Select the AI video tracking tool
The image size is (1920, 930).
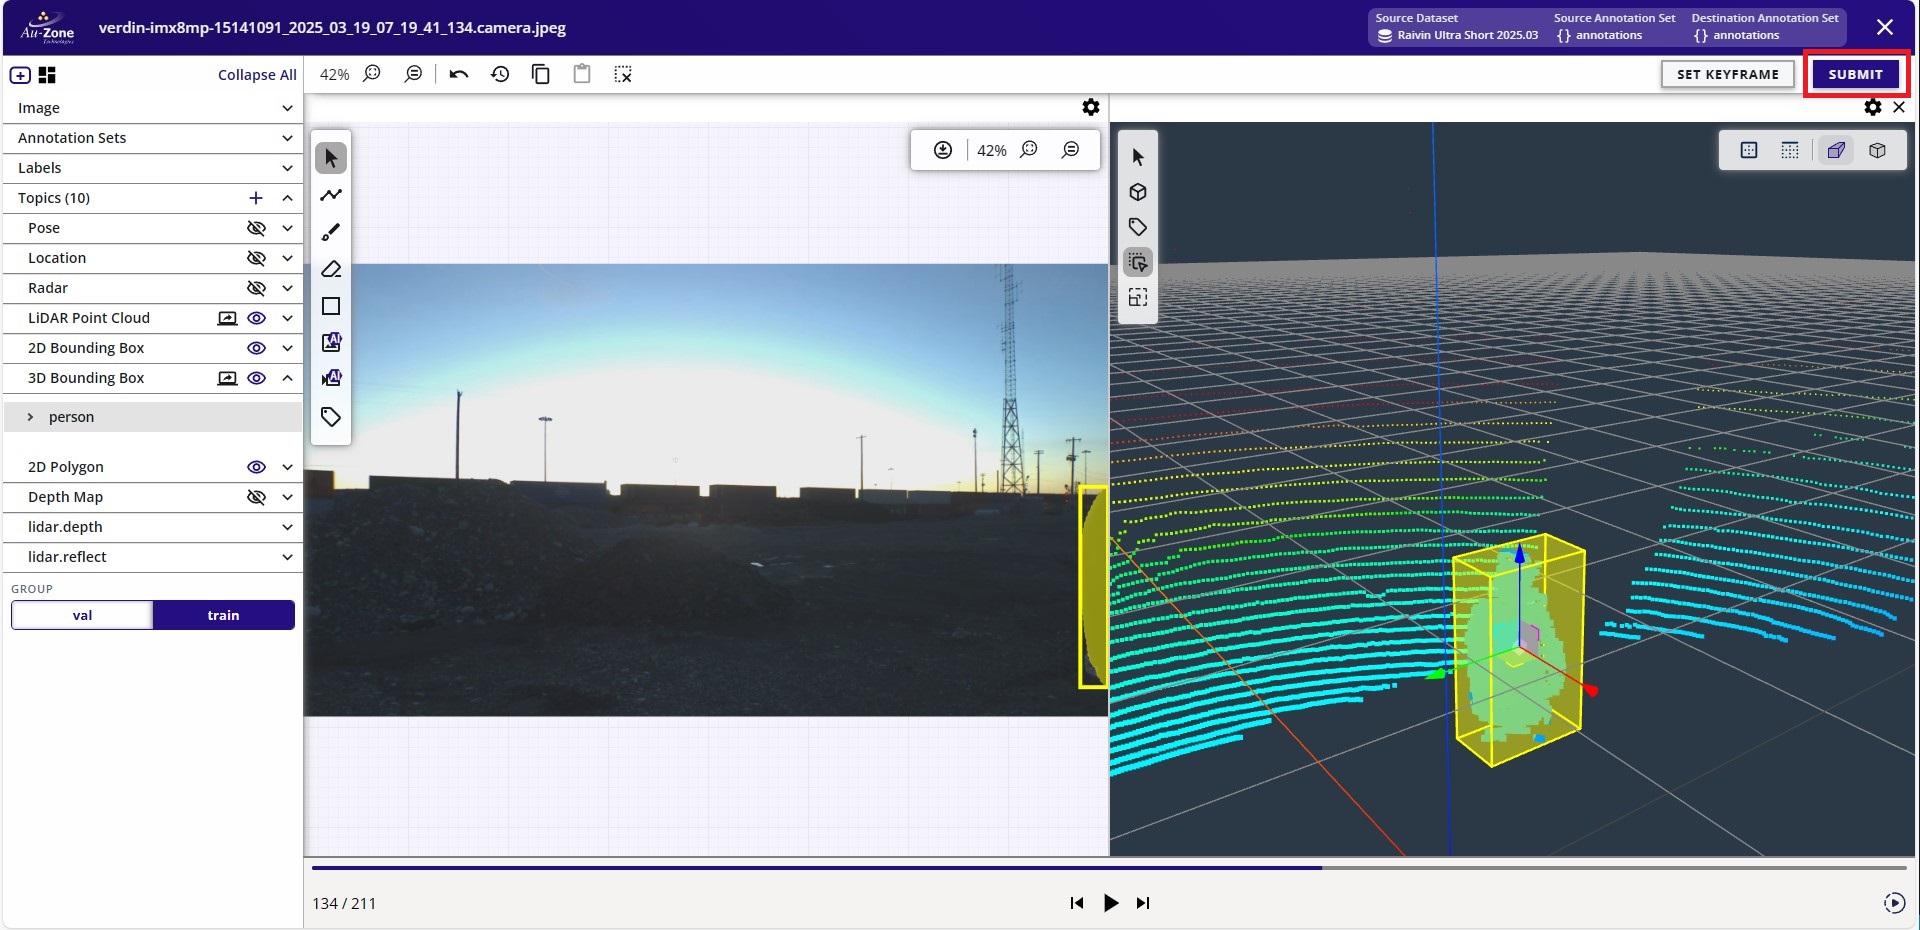point(331,378)
